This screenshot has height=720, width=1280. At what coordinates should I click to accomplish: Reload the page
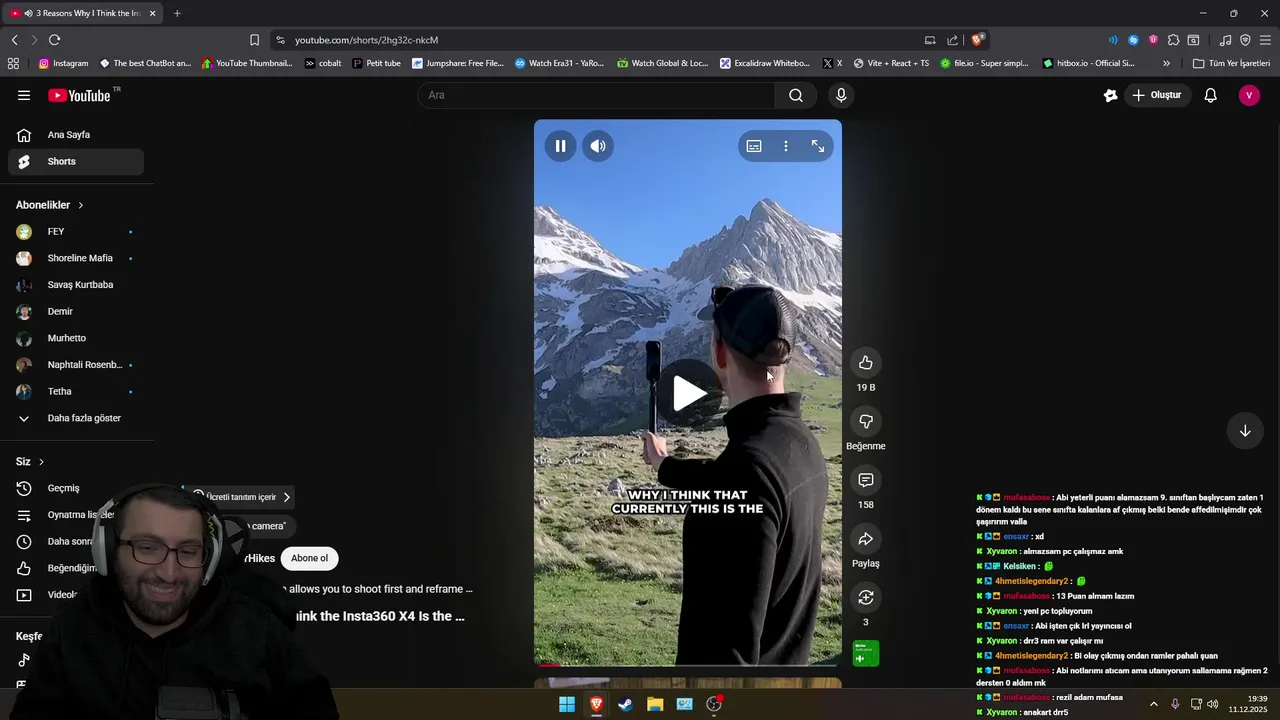(54, 40)
